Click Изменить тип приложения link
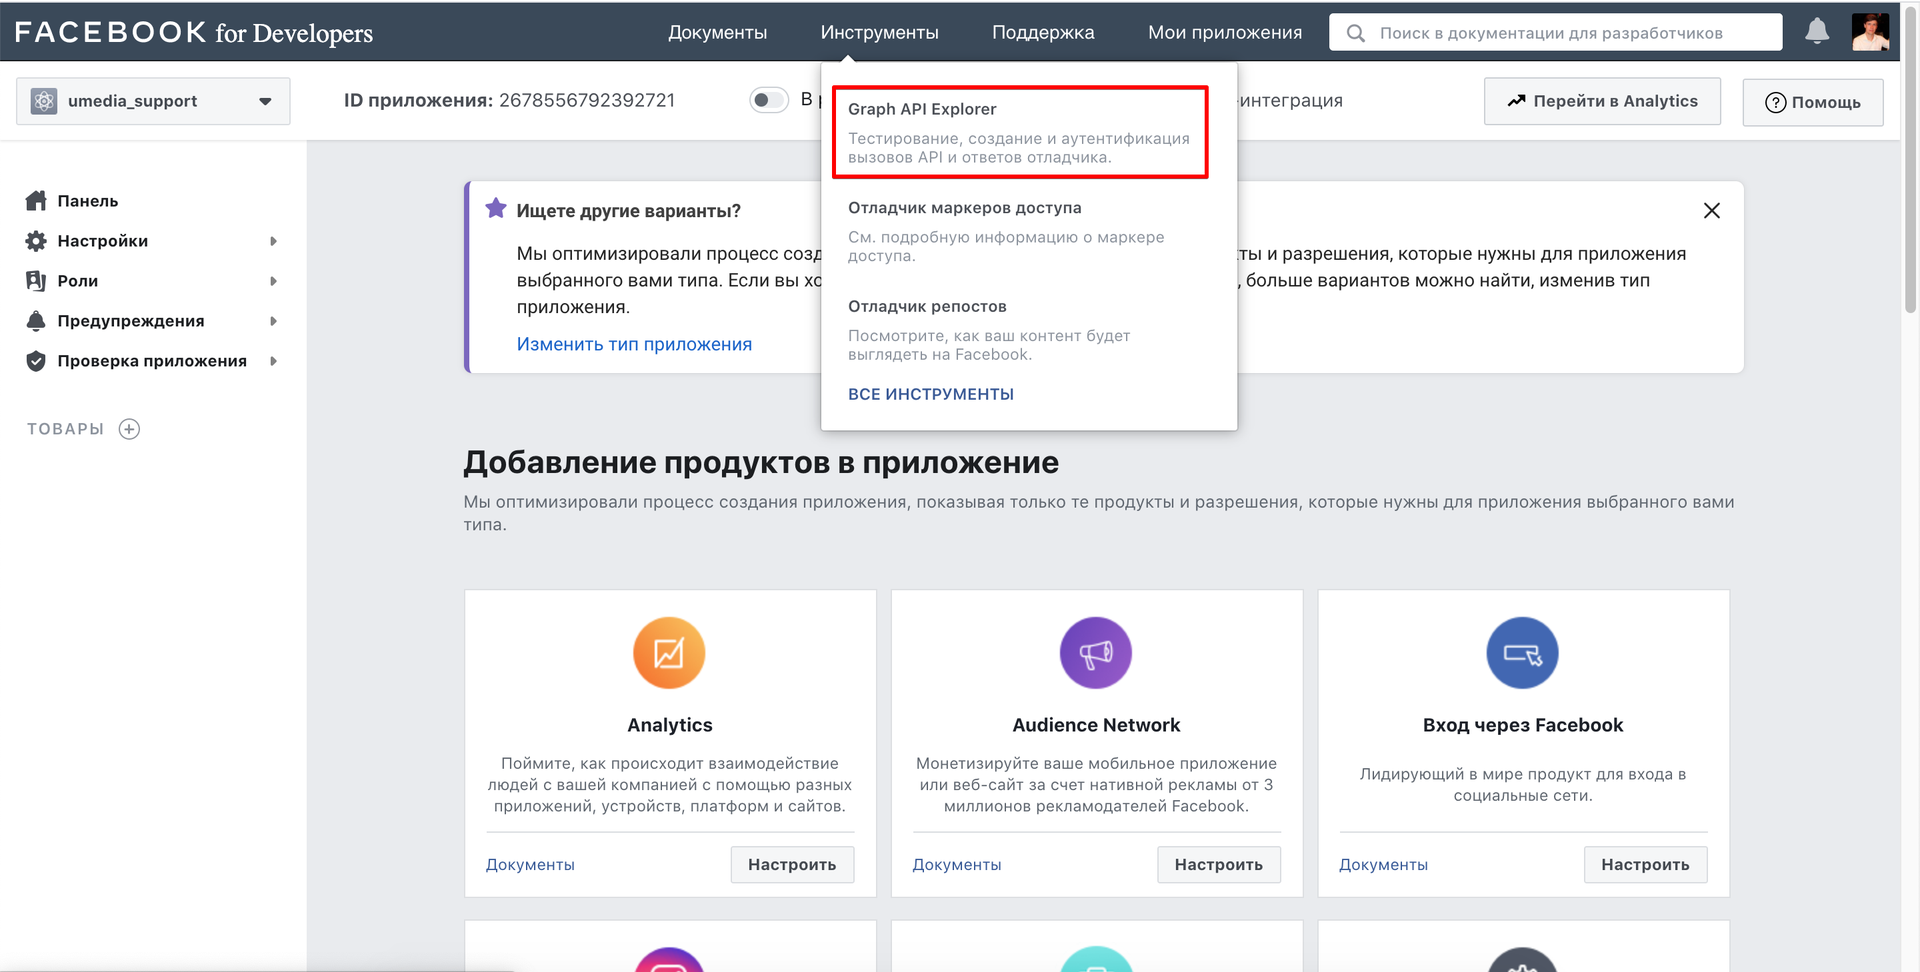Screen dimensions: 1920x972 click(634, 344)
